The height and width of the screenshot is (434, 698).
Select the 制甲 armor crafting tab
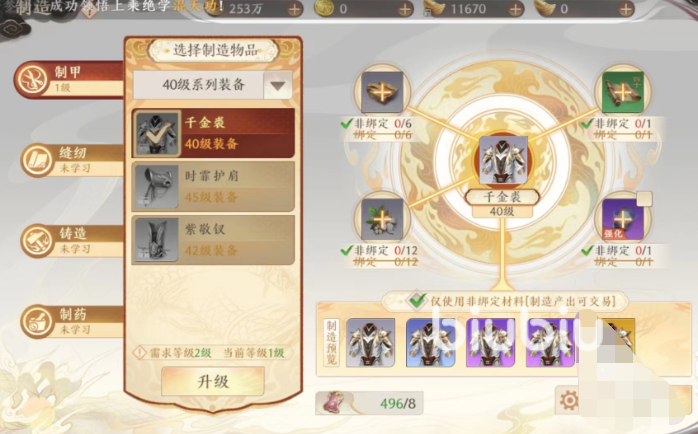pos(69,80)
